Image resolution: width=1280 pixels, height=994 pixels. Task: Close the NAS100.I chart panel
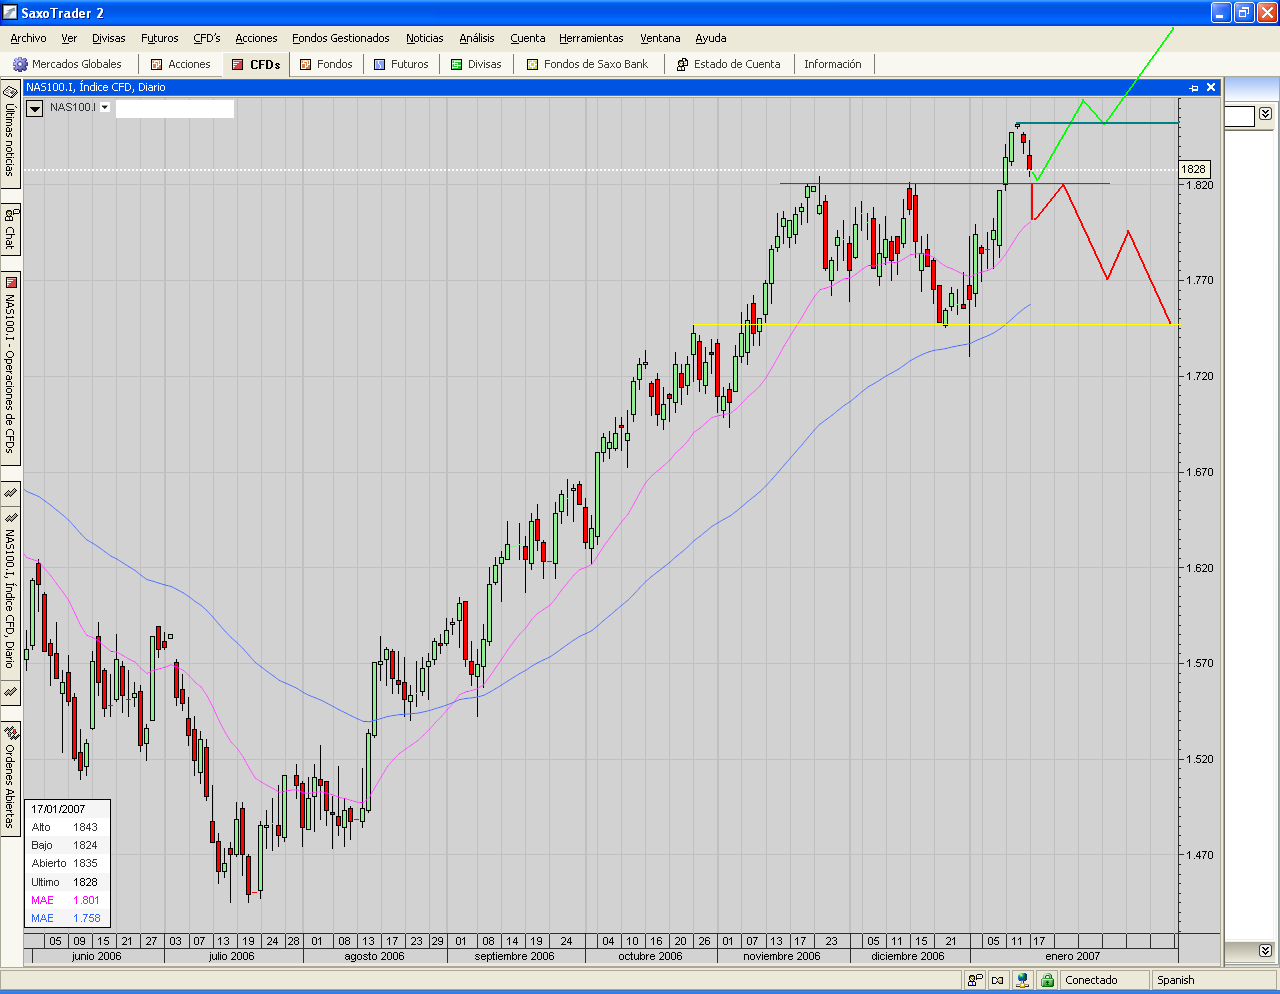1211,87
